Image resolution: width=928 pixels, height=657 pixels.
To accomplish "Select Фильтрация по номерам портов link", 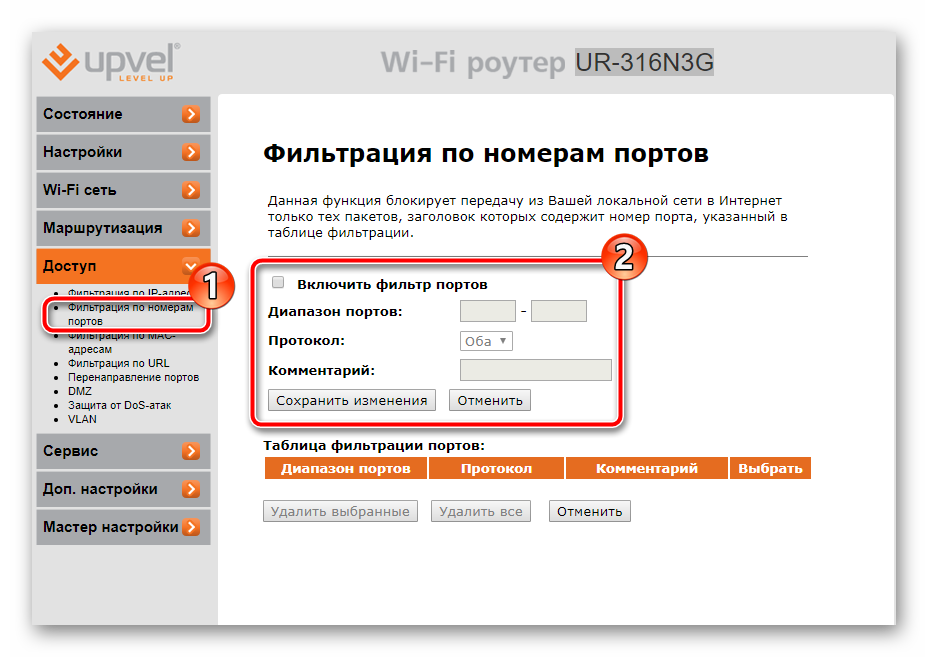I will 130,314.
